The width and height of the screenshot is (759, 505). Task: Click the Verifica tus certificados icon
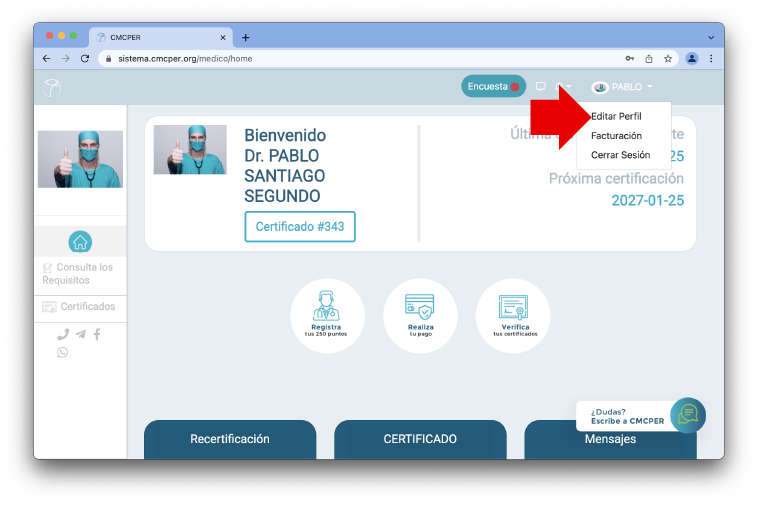512,315
